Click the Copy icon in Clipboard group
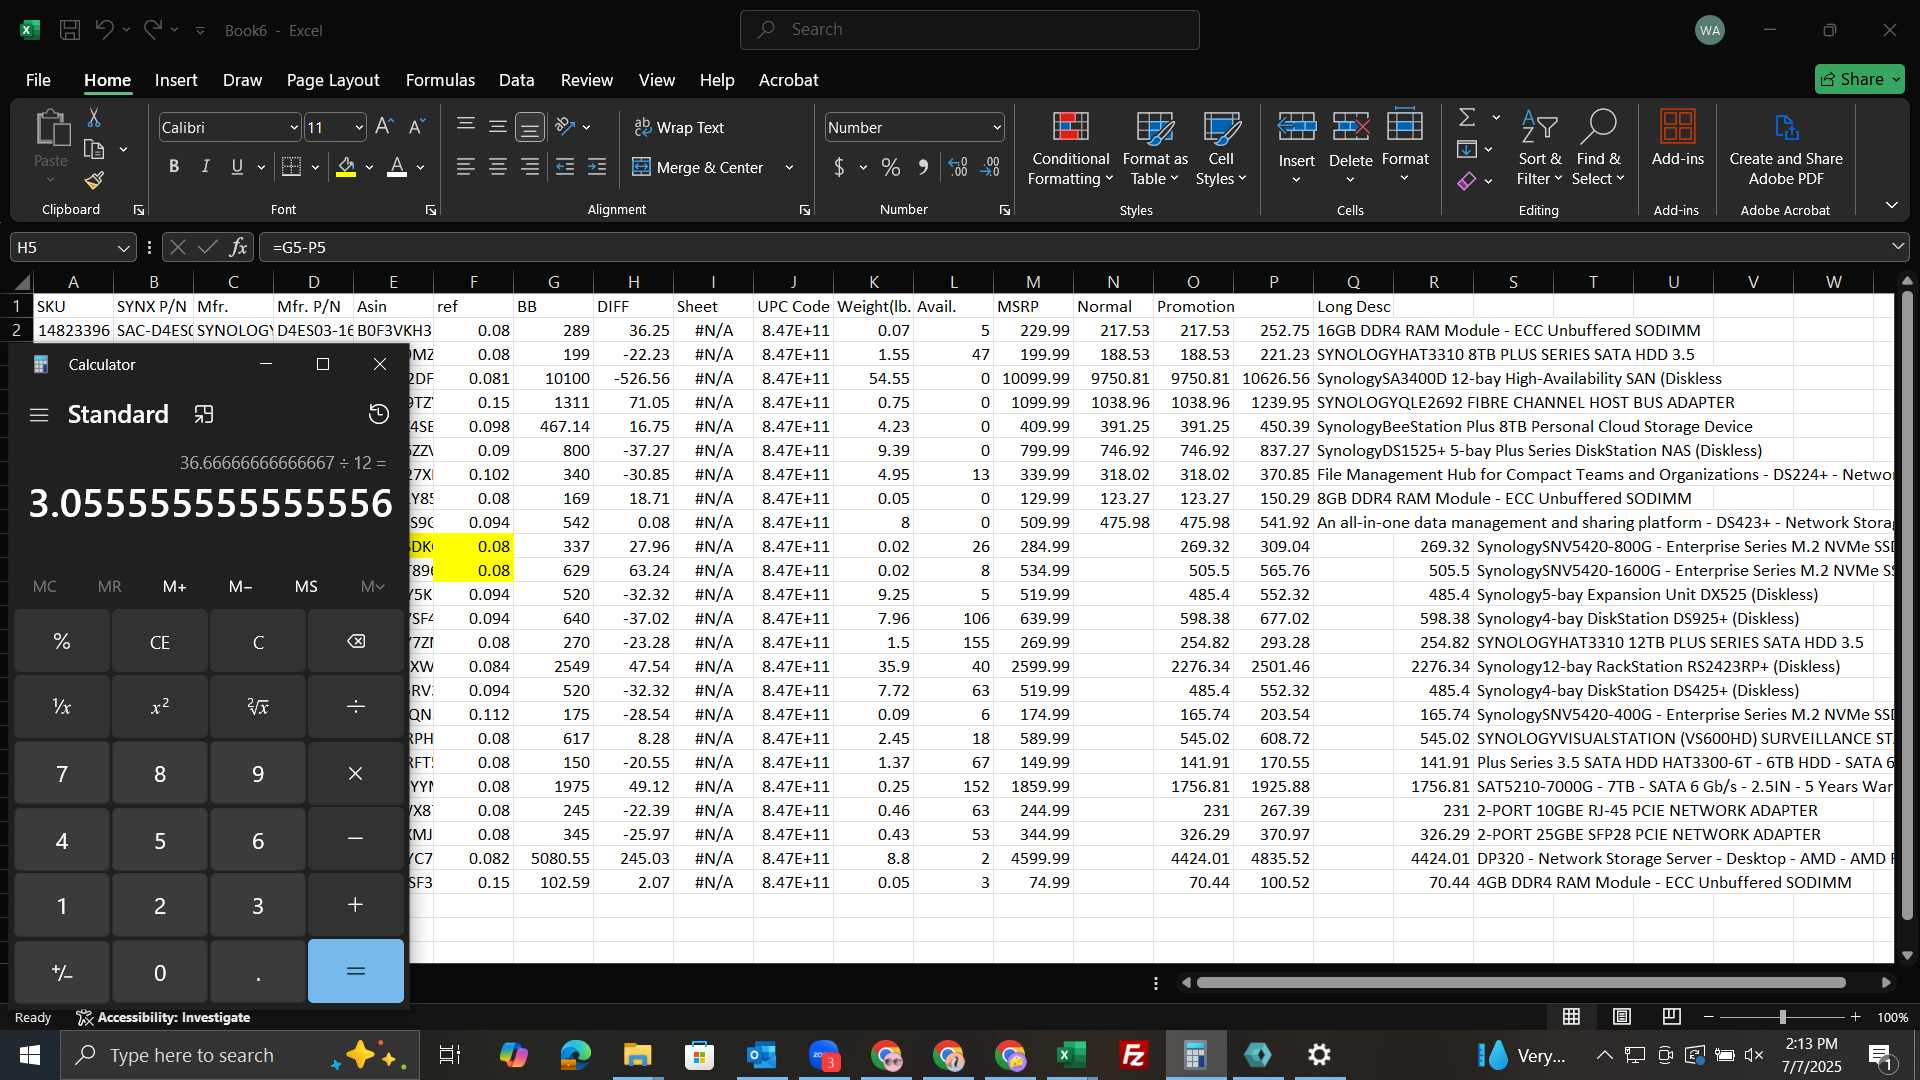 (x=94, y=149)
